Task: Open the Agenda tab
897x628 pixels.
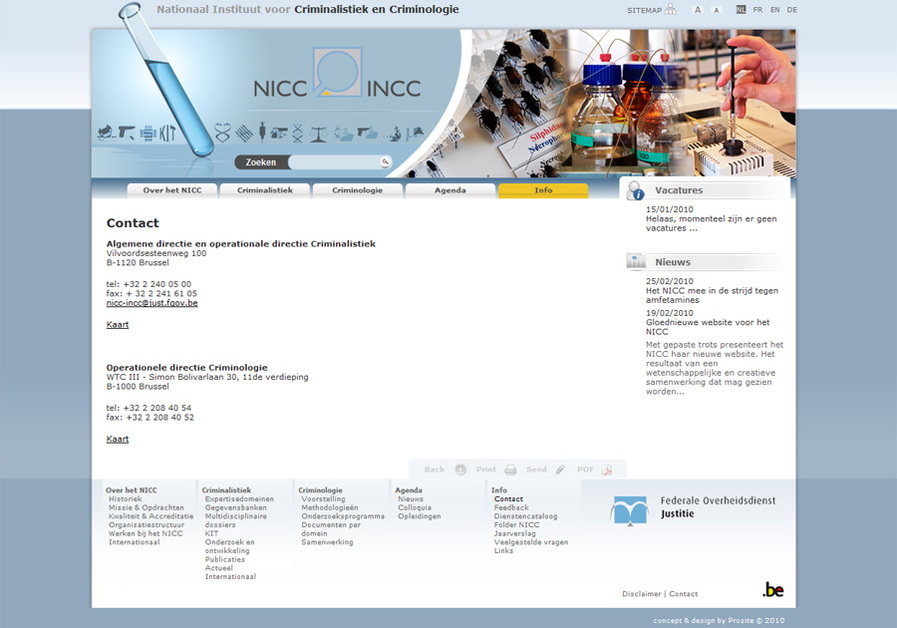Action: click(450, 190)
